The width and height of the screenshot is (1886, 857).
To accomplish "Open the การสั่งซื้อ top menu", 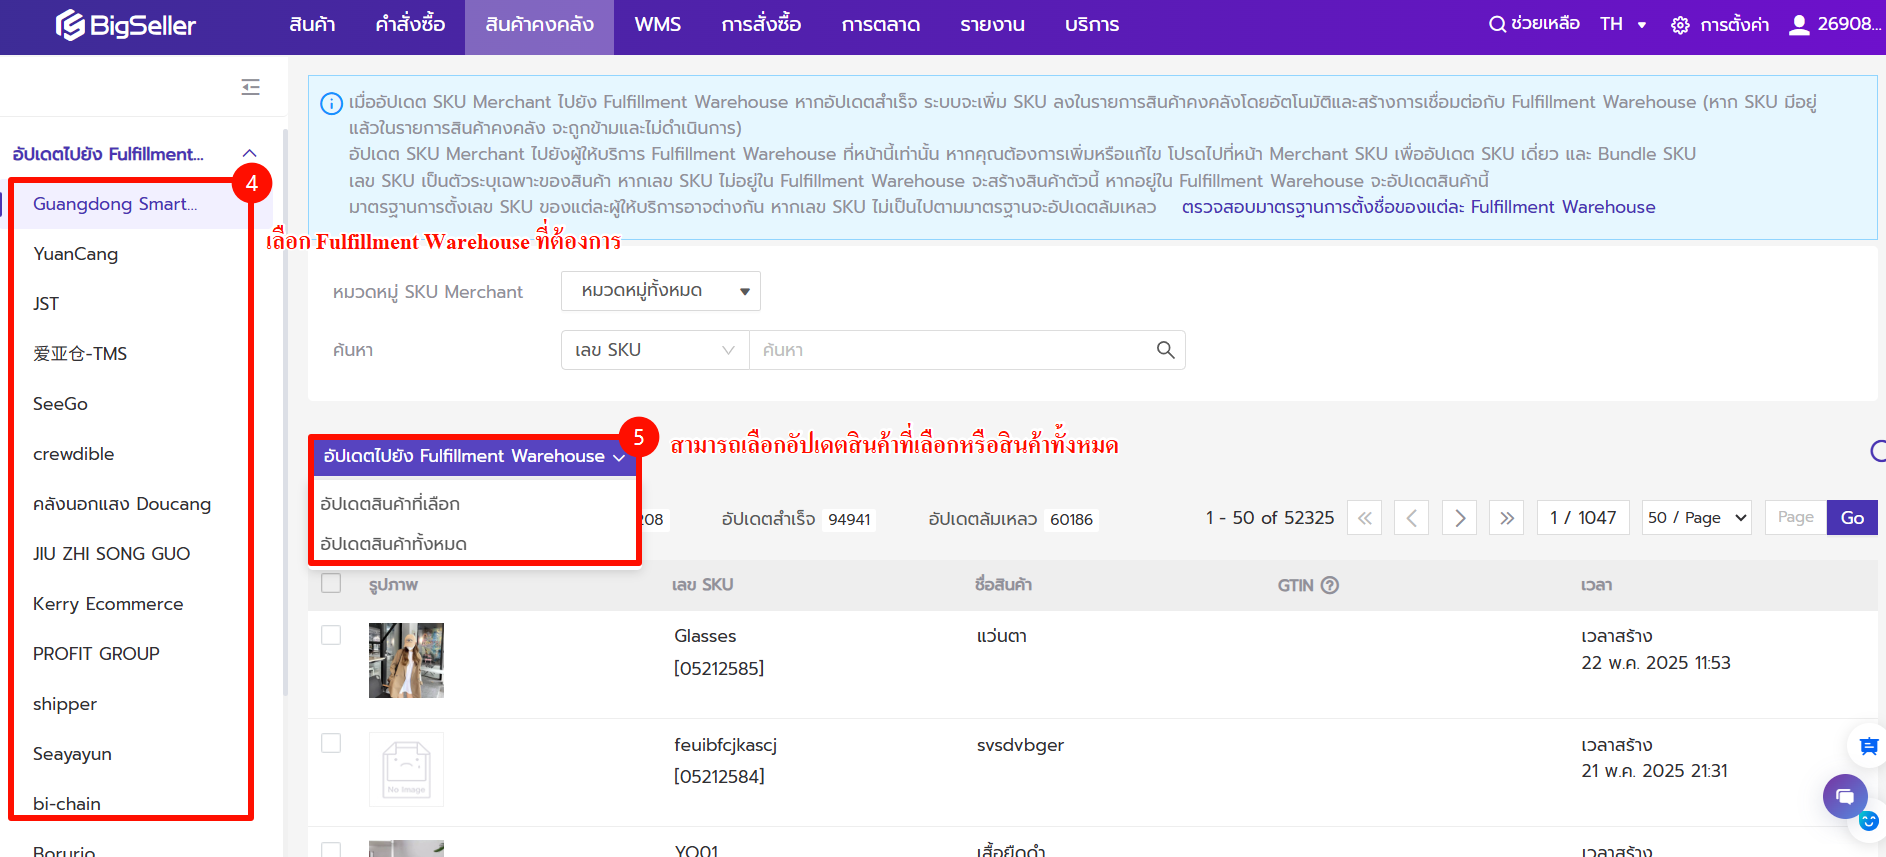I will [761, 25].
